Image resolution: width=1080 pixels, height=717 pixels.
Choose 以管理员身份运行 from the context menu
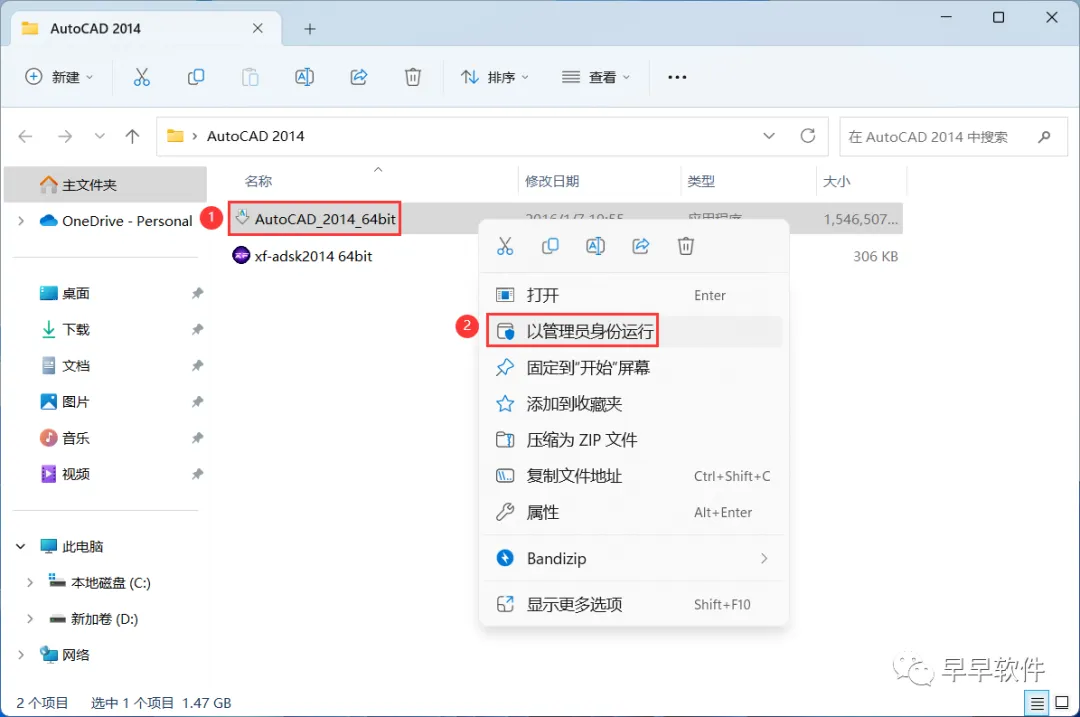634,331
